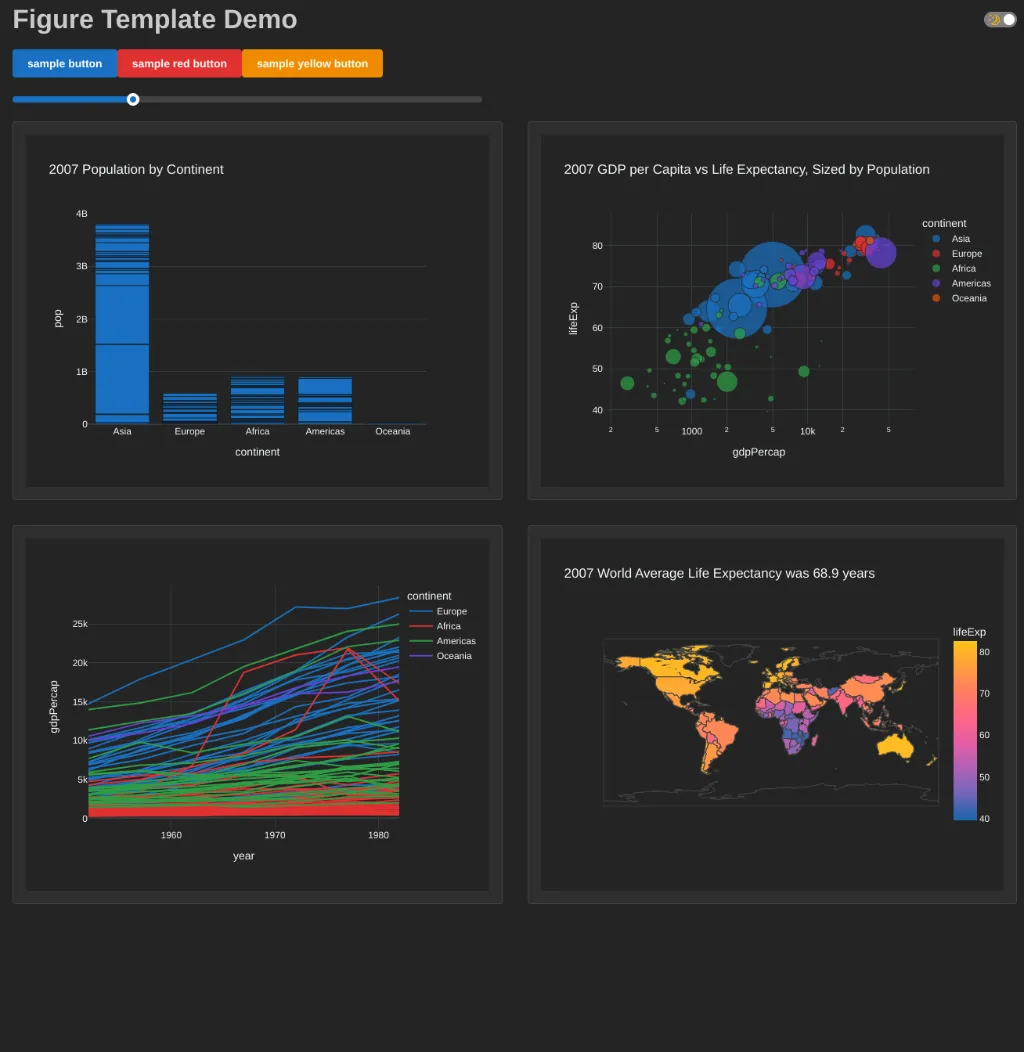
Task: Toggle Europe in the scatter plot legend
Action: (966, 254)
